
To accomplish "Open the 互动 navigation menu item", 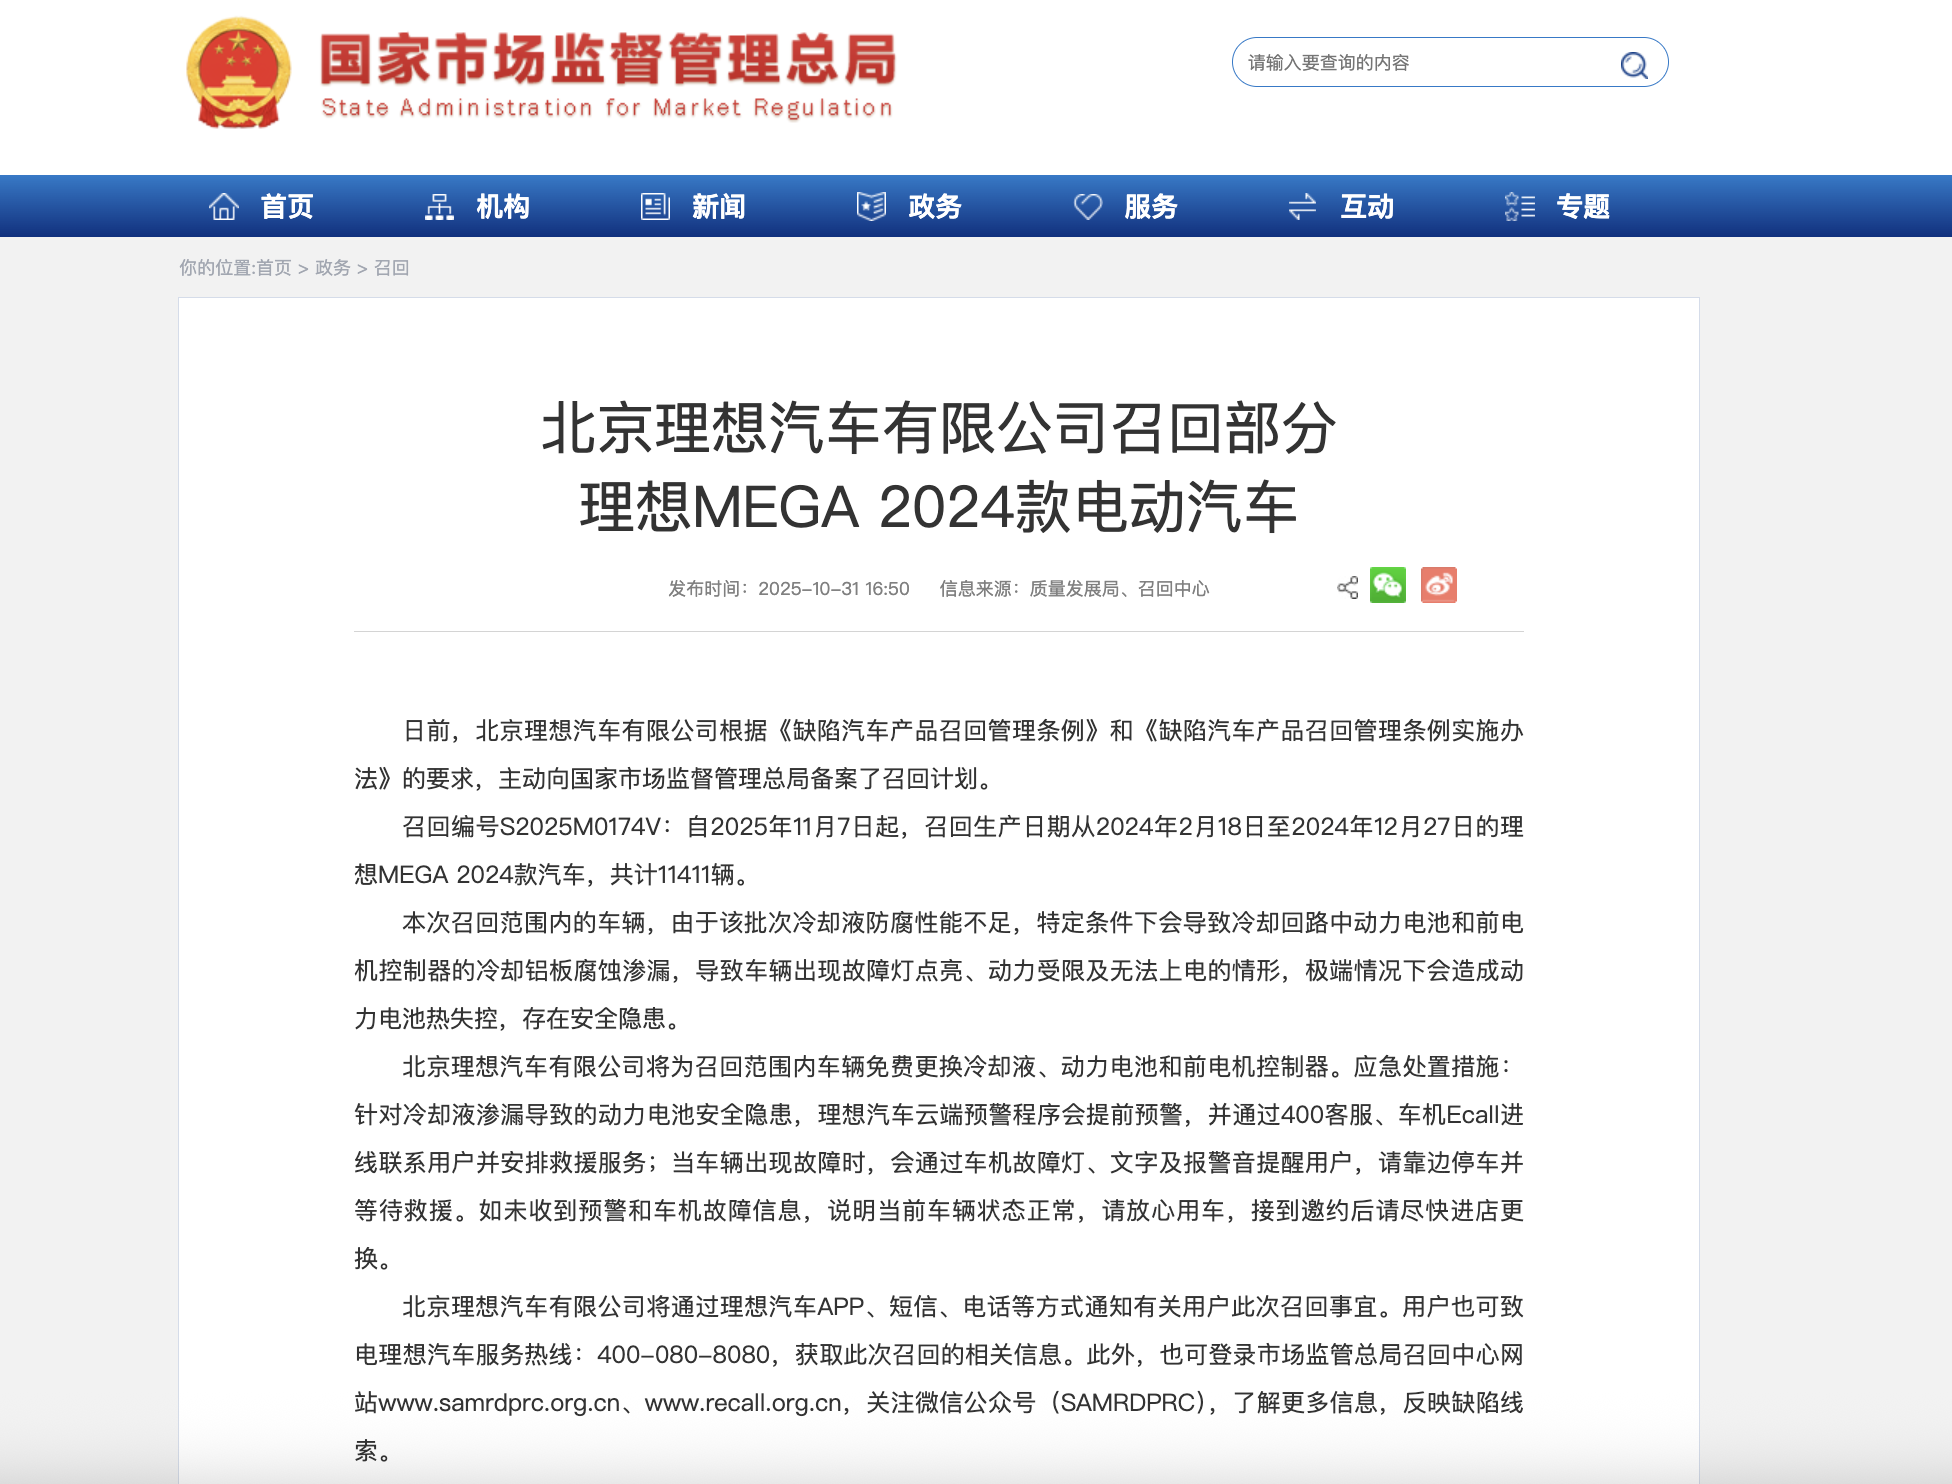I will pos(1365,205).
